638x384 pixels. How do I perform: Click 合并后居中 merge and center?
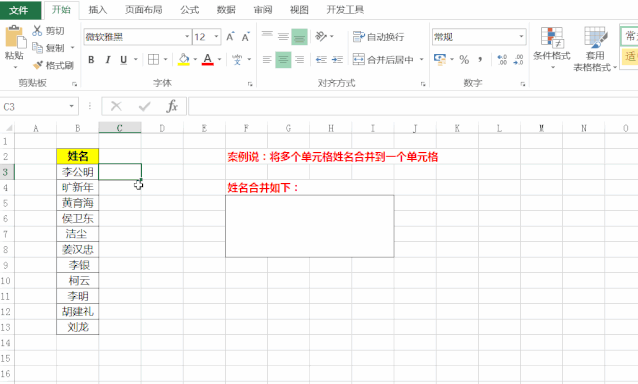point(383,60)
